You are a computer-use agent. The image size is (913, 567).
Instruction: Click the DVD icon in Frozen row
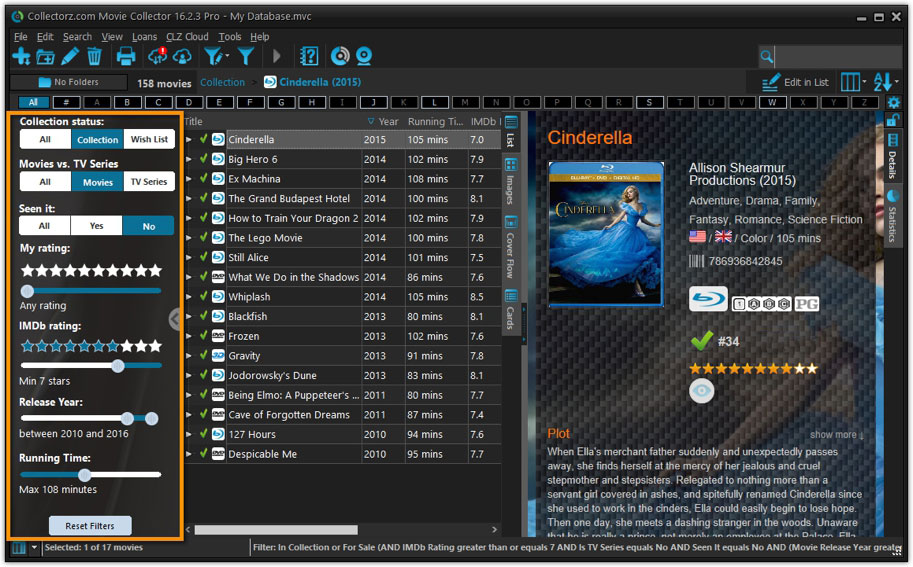(x=218, y=336)
